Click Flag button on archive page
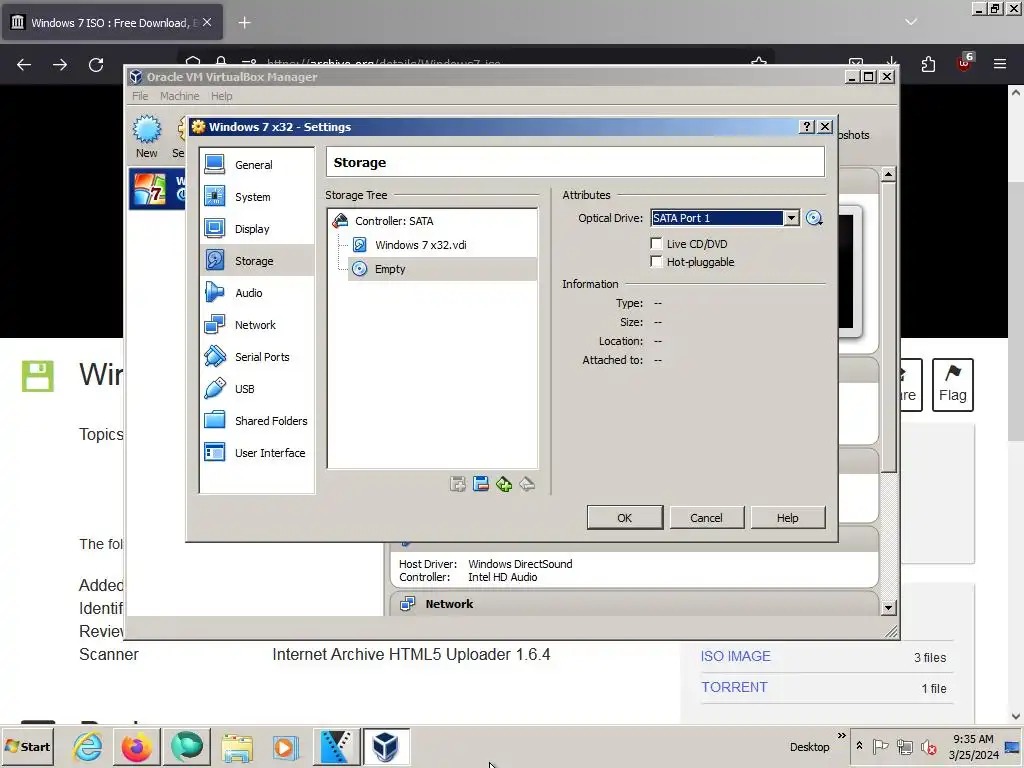Screen dimensions: 1024x768 (x=953, y=385)
